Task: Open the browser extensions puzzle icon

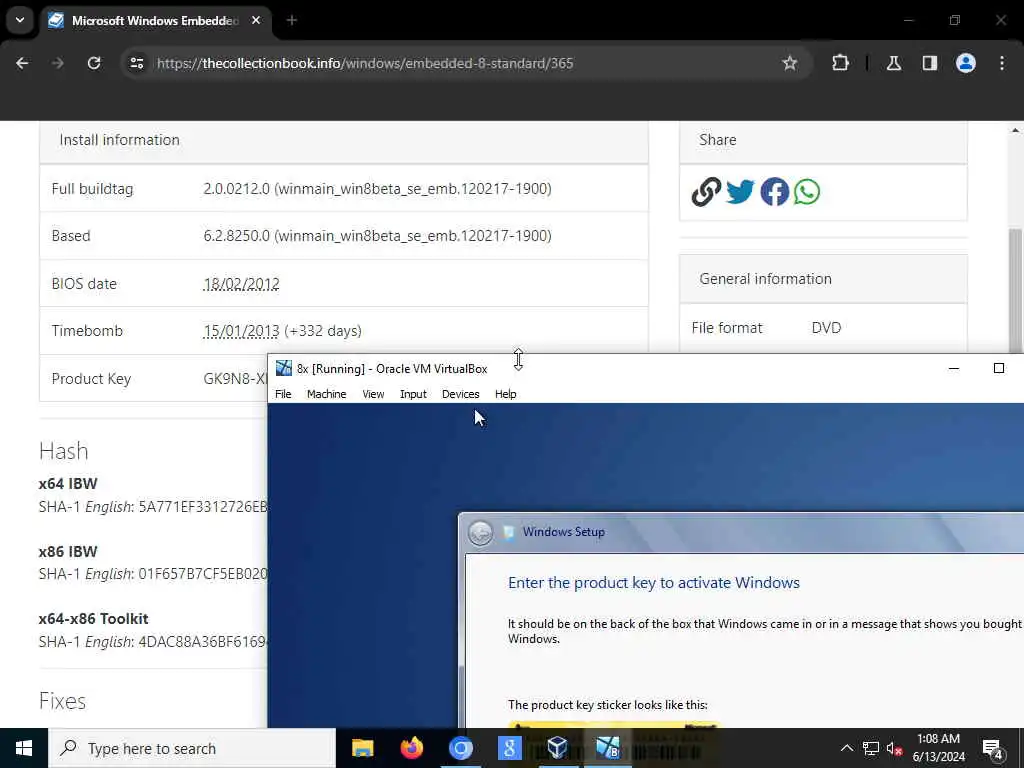Action: click(840, 63)
